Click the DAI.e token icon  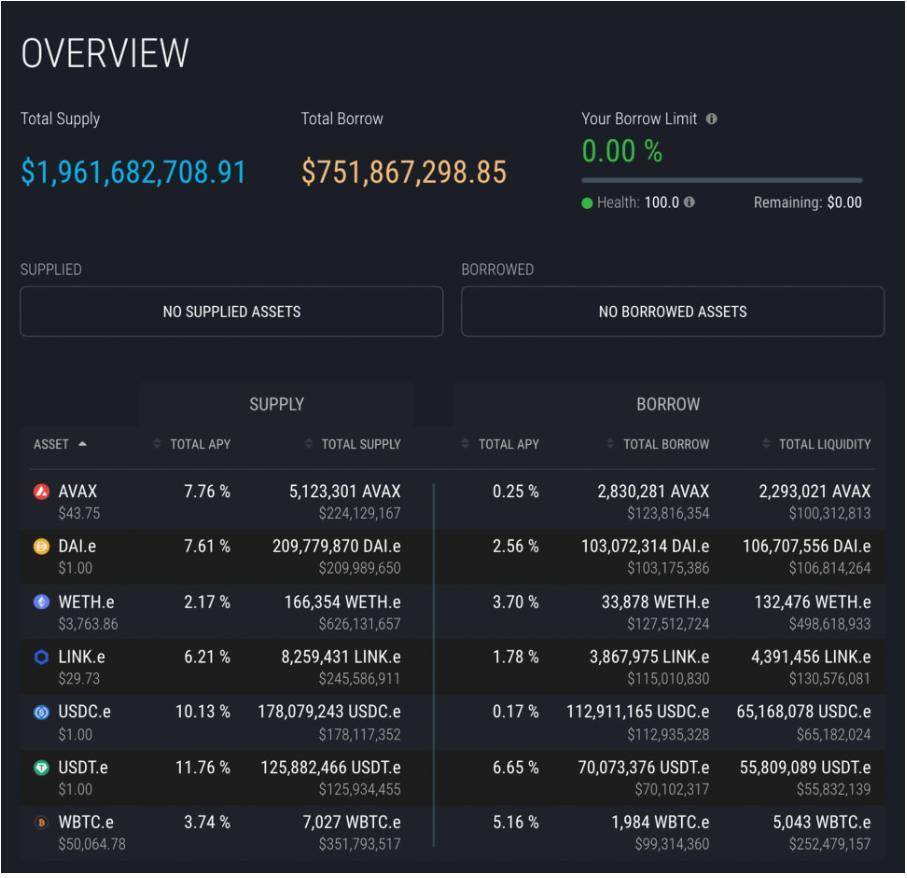point(42,547)
